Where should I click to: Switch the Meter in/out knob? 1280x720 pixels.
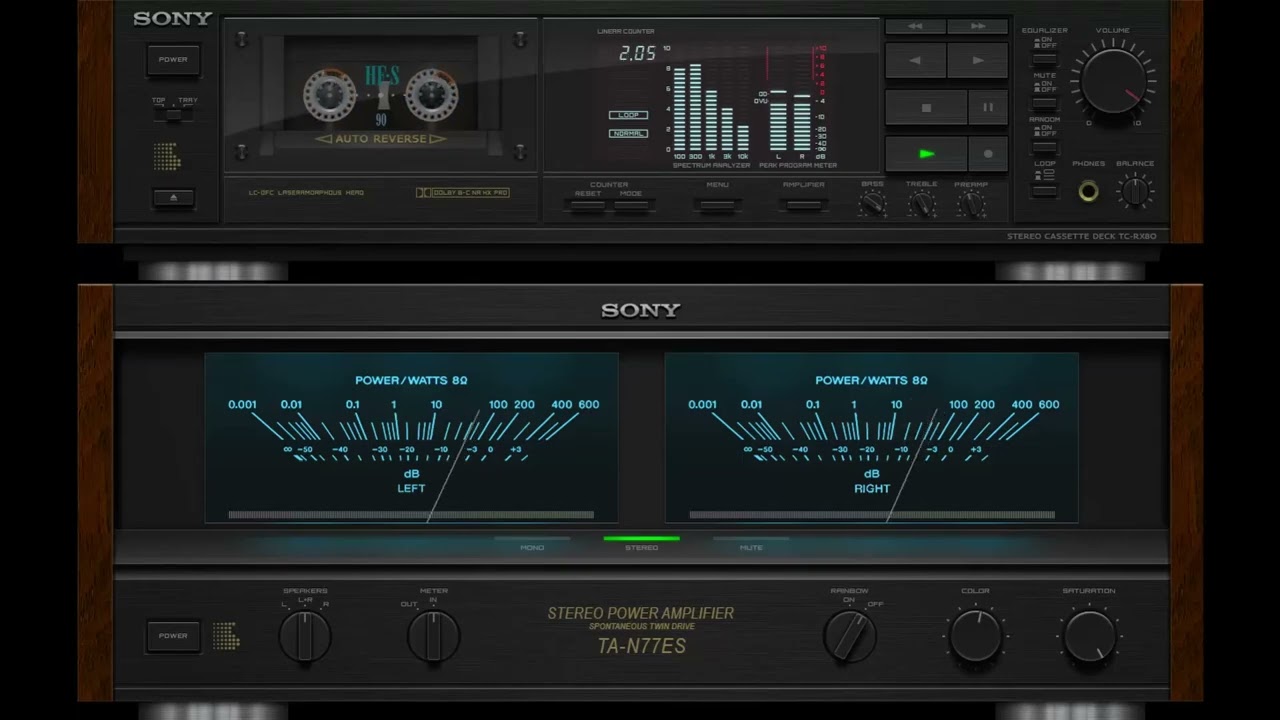coord(434,635)
